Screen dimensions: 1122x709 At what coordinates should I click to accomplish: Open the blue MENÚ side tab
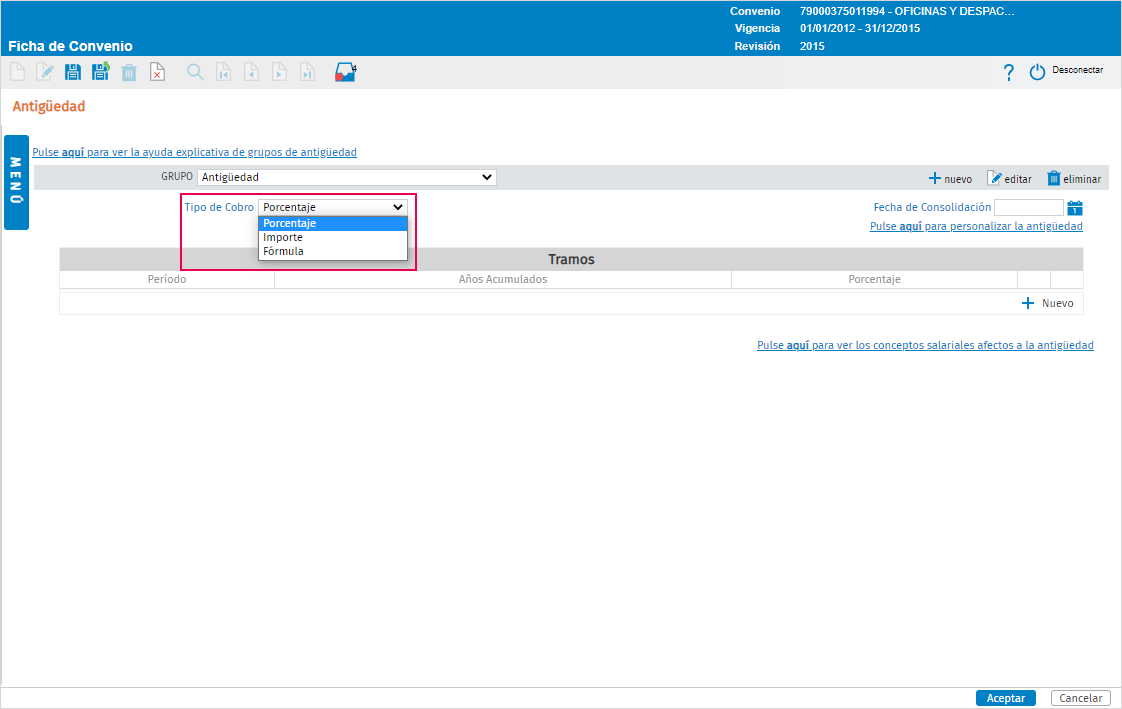tap(16, 182)
